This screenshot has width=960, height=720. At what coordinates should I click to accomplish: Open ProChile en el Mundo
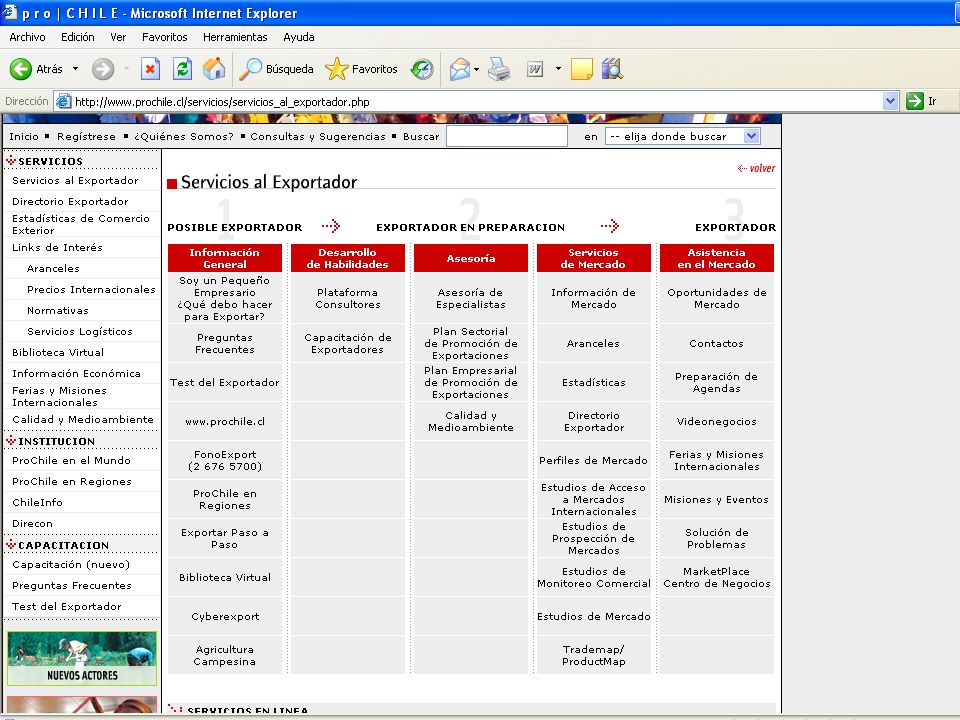(x=72, y=460)
